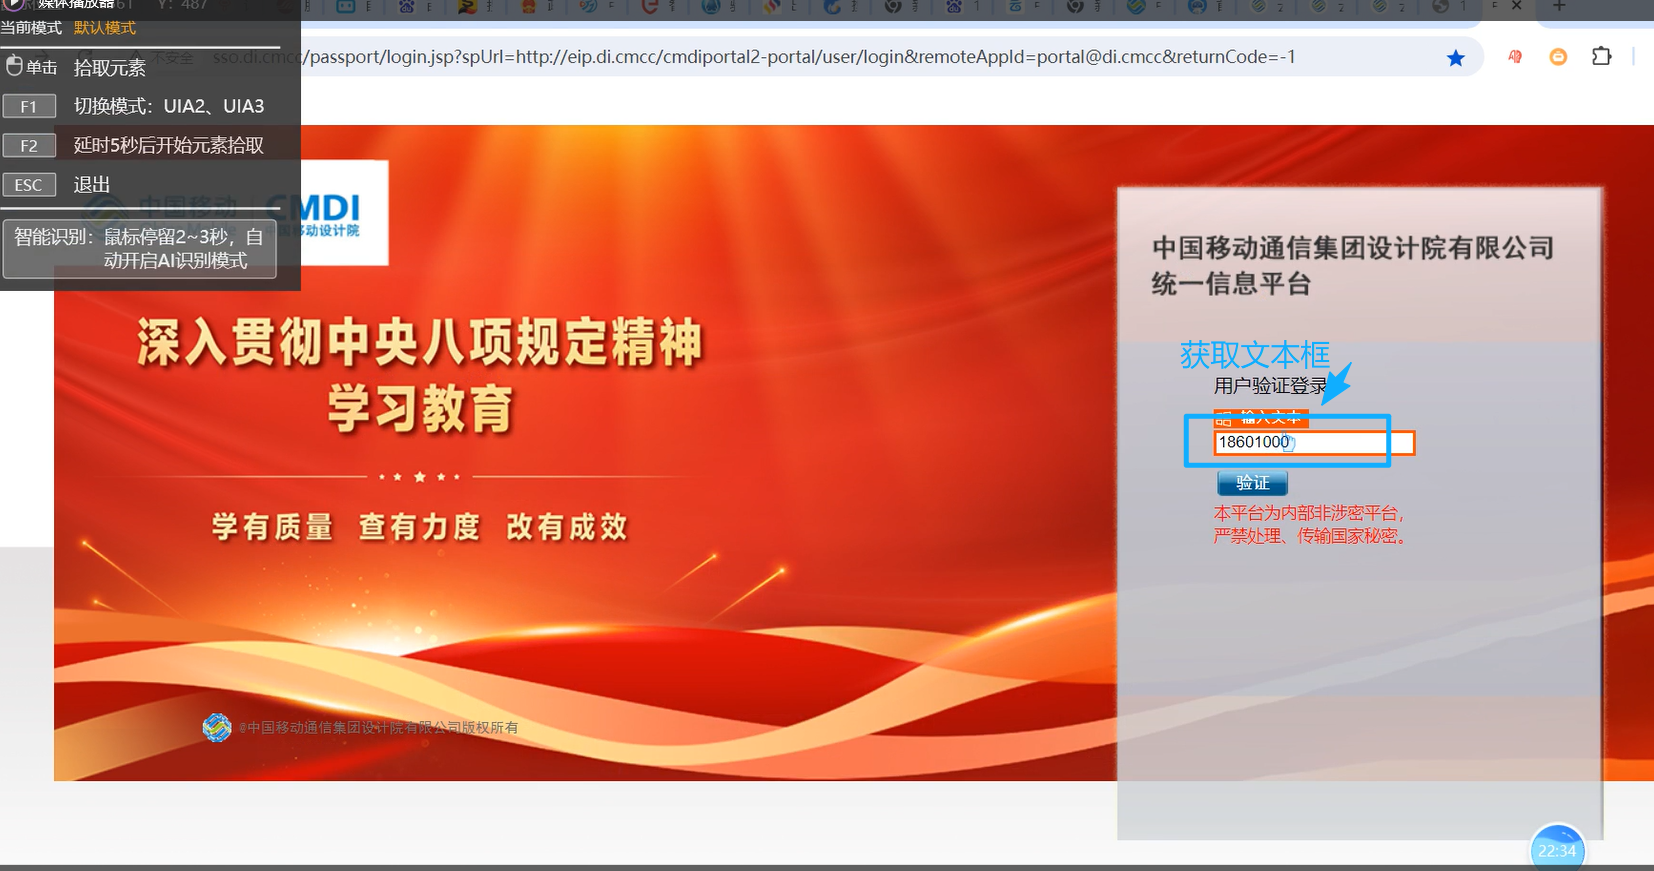Click the ESC key label for 退出

point(29,185)
